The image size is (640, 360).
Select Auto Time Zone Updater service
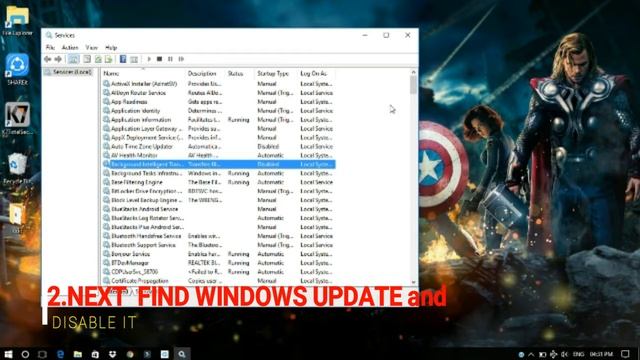[x=218, y=147]
